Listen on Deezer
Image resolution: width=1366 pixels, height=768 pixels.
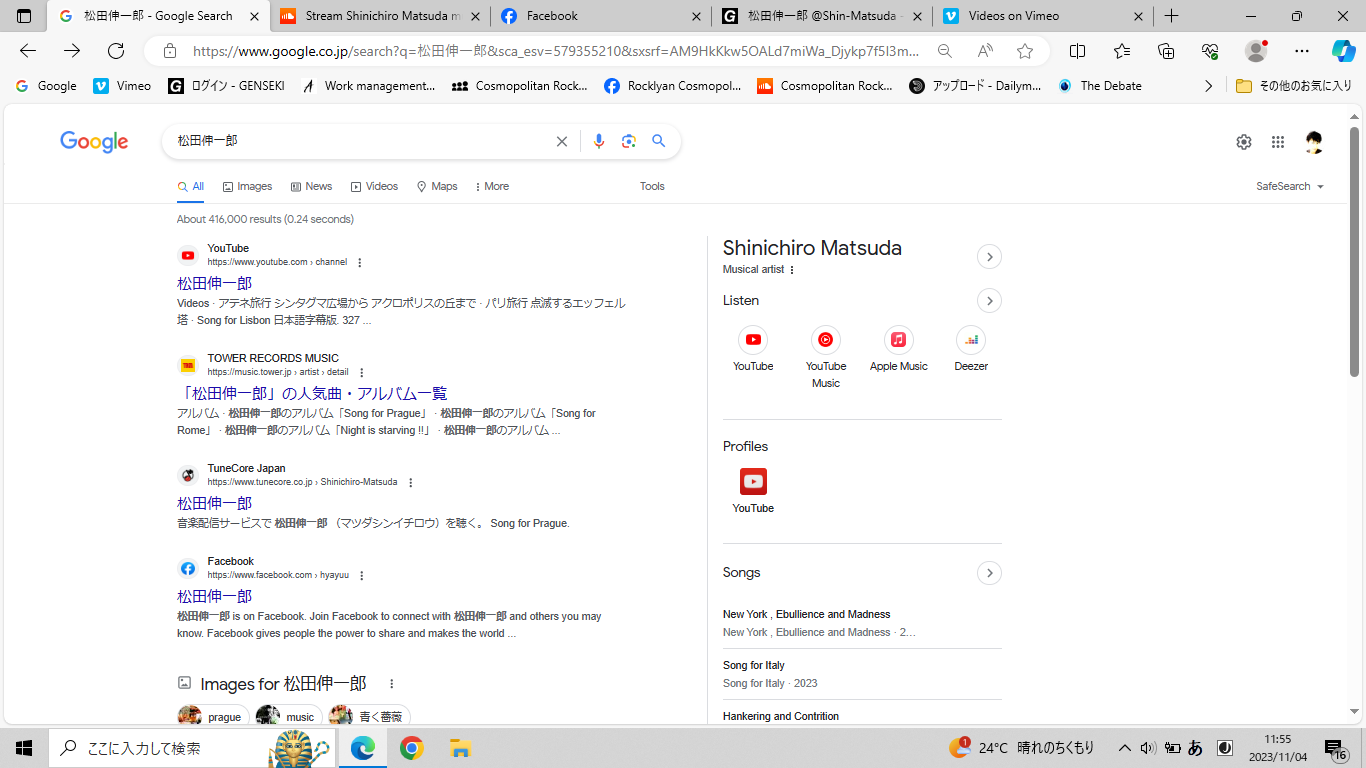click(971, 349)
